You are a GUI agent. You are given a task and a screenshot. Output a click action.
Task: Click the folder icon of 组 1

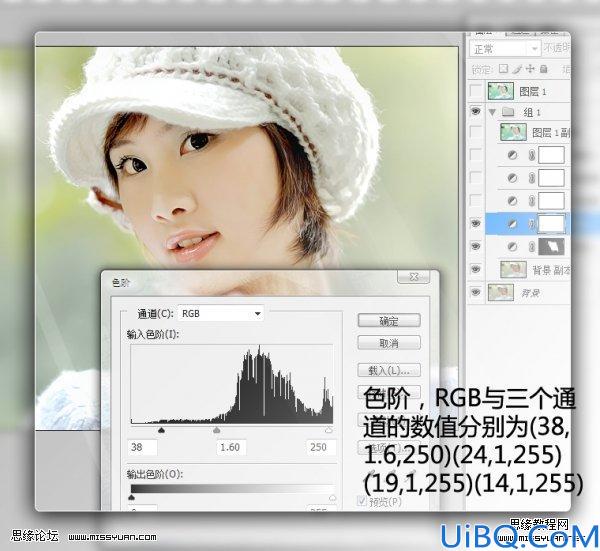click(x=508, y=112)
